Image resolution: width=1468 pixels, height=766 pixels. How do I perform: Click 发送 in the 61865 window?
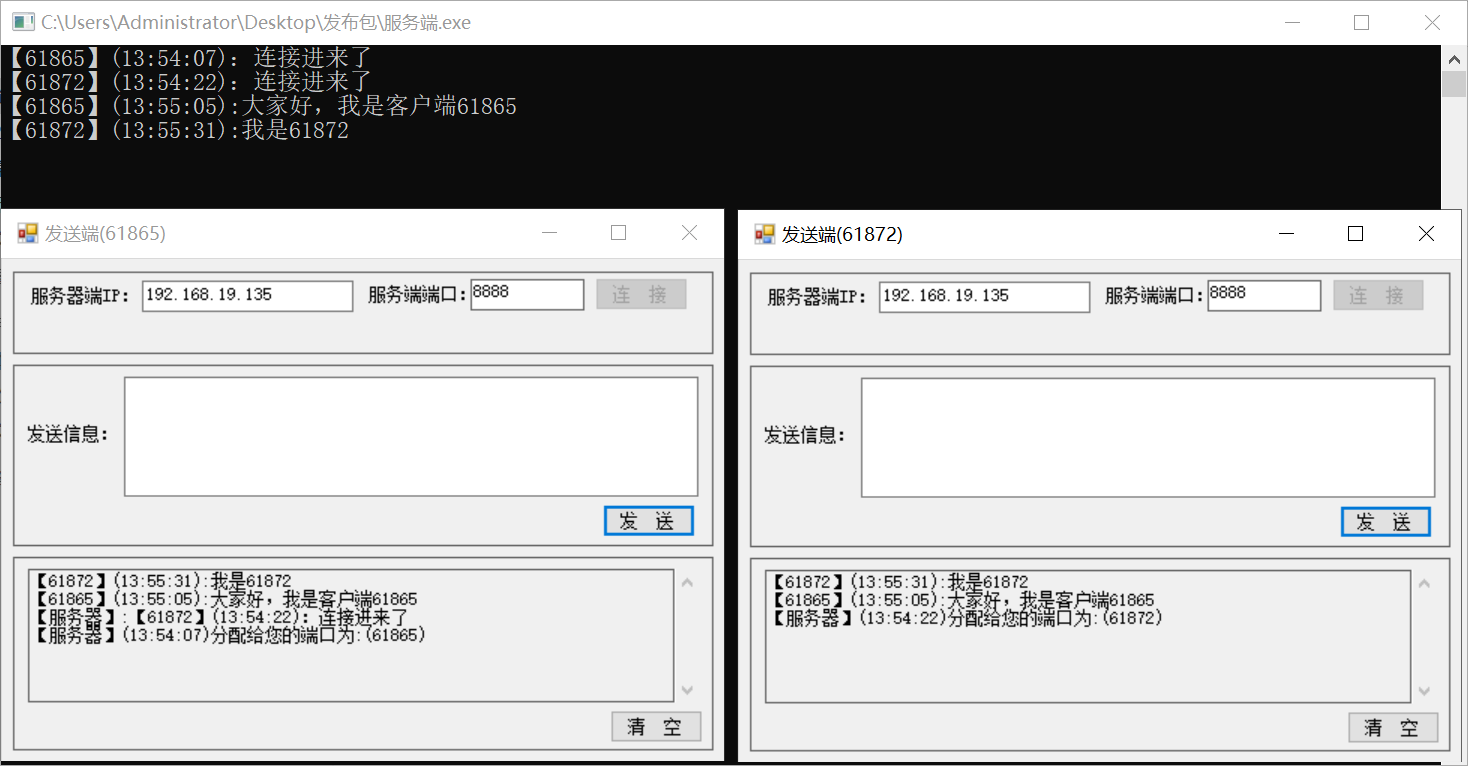tap(648, 521)
